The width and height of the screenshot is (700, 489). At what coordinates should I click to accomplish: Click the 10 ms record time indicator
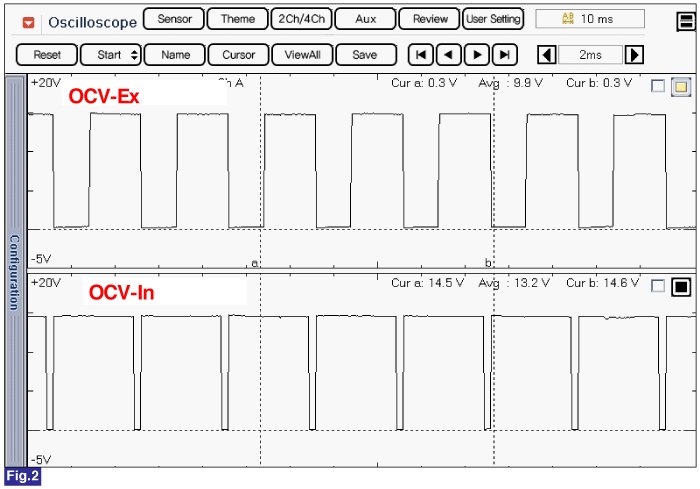(590, 19)
